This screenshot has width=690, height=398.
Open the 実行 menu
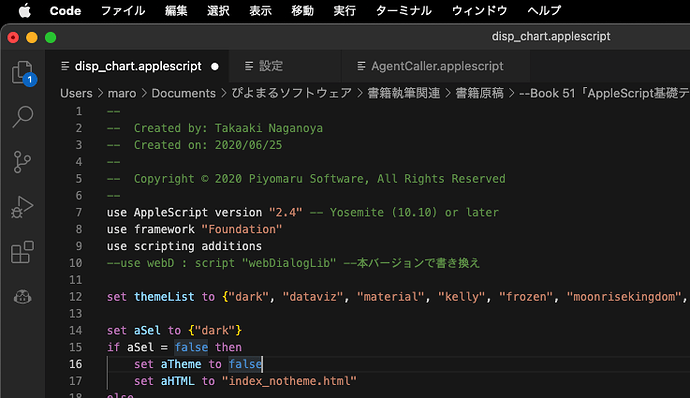pos(345,11)
